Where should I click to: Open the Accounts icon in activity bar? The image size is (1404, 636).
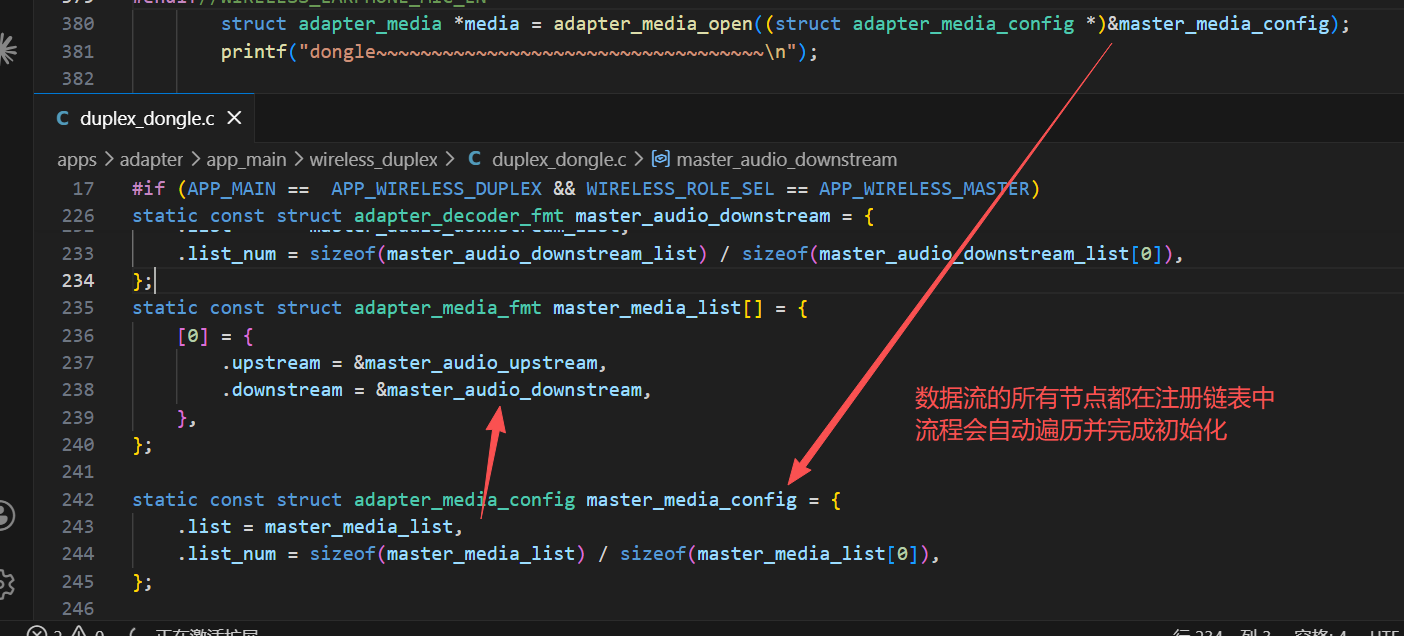pos(5,515)
